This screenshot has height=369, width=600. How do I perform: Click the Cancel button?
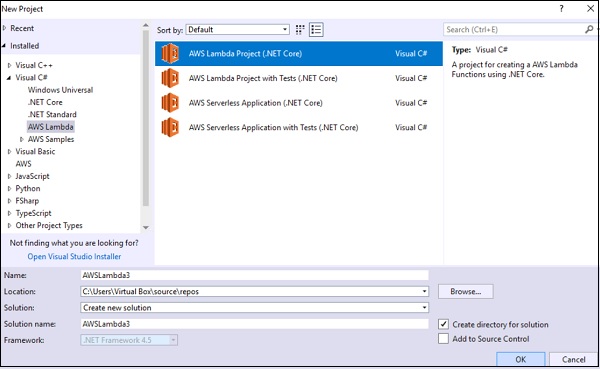[x=573, y=359]
